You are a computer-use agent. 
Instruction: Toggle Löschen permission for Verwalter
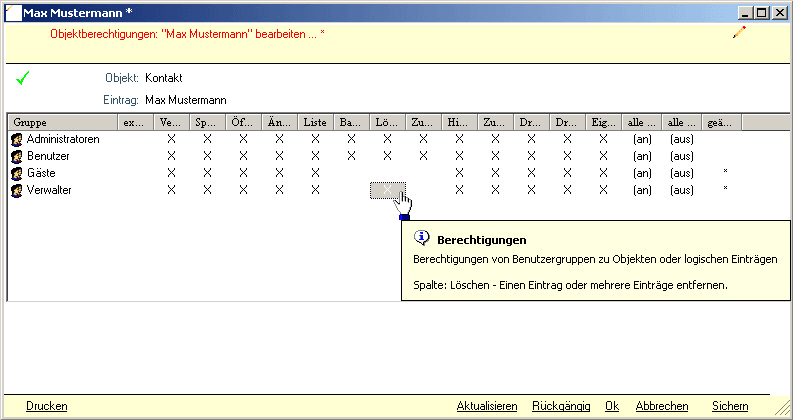tap(387, 190)
